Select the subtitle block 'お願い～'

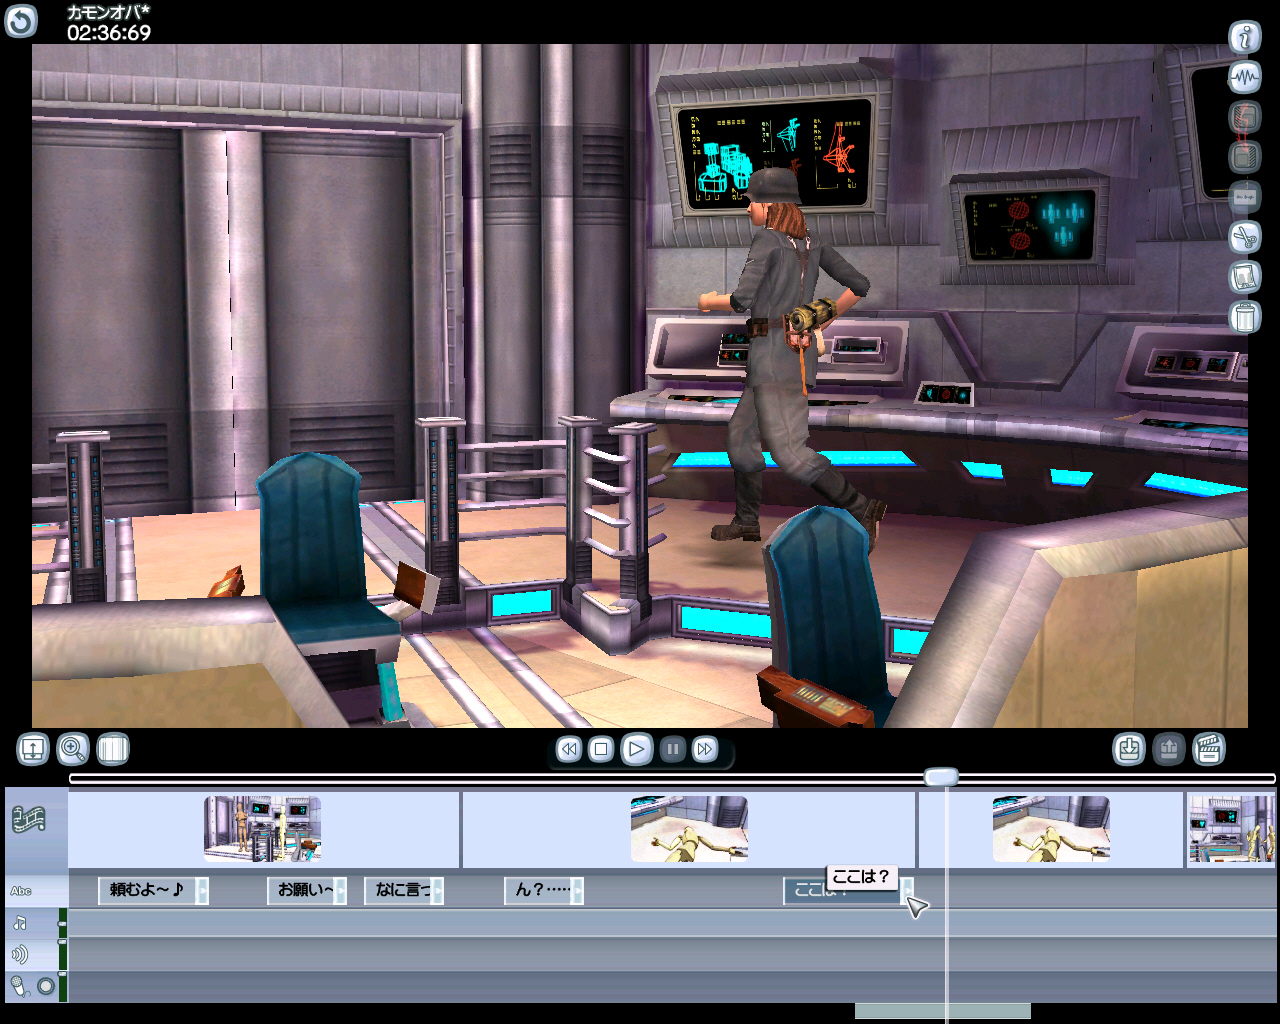coord(306,890)
